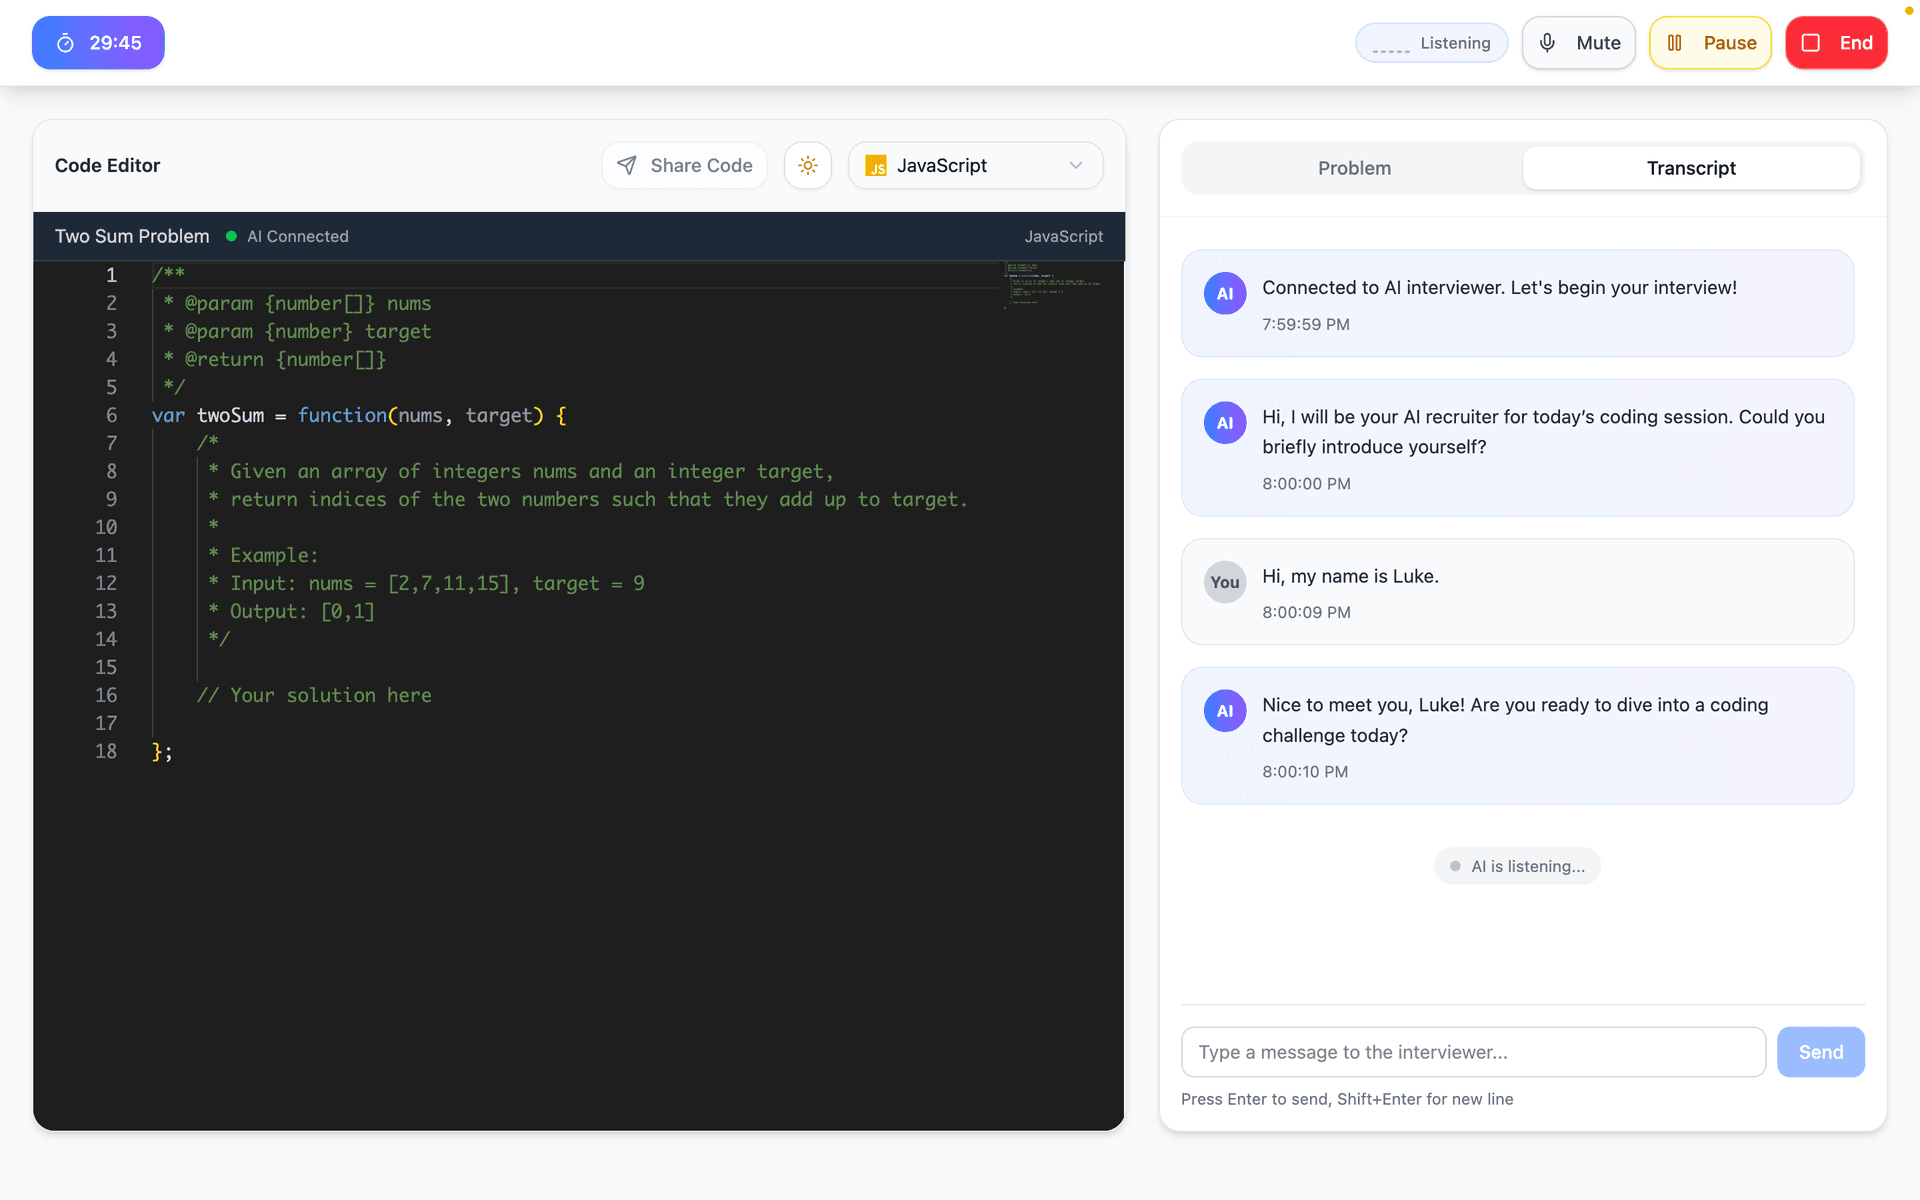This screenshot has width=1920, height=1200.
Task: Expand the language selector chevron
Action: coord(1075,165)
